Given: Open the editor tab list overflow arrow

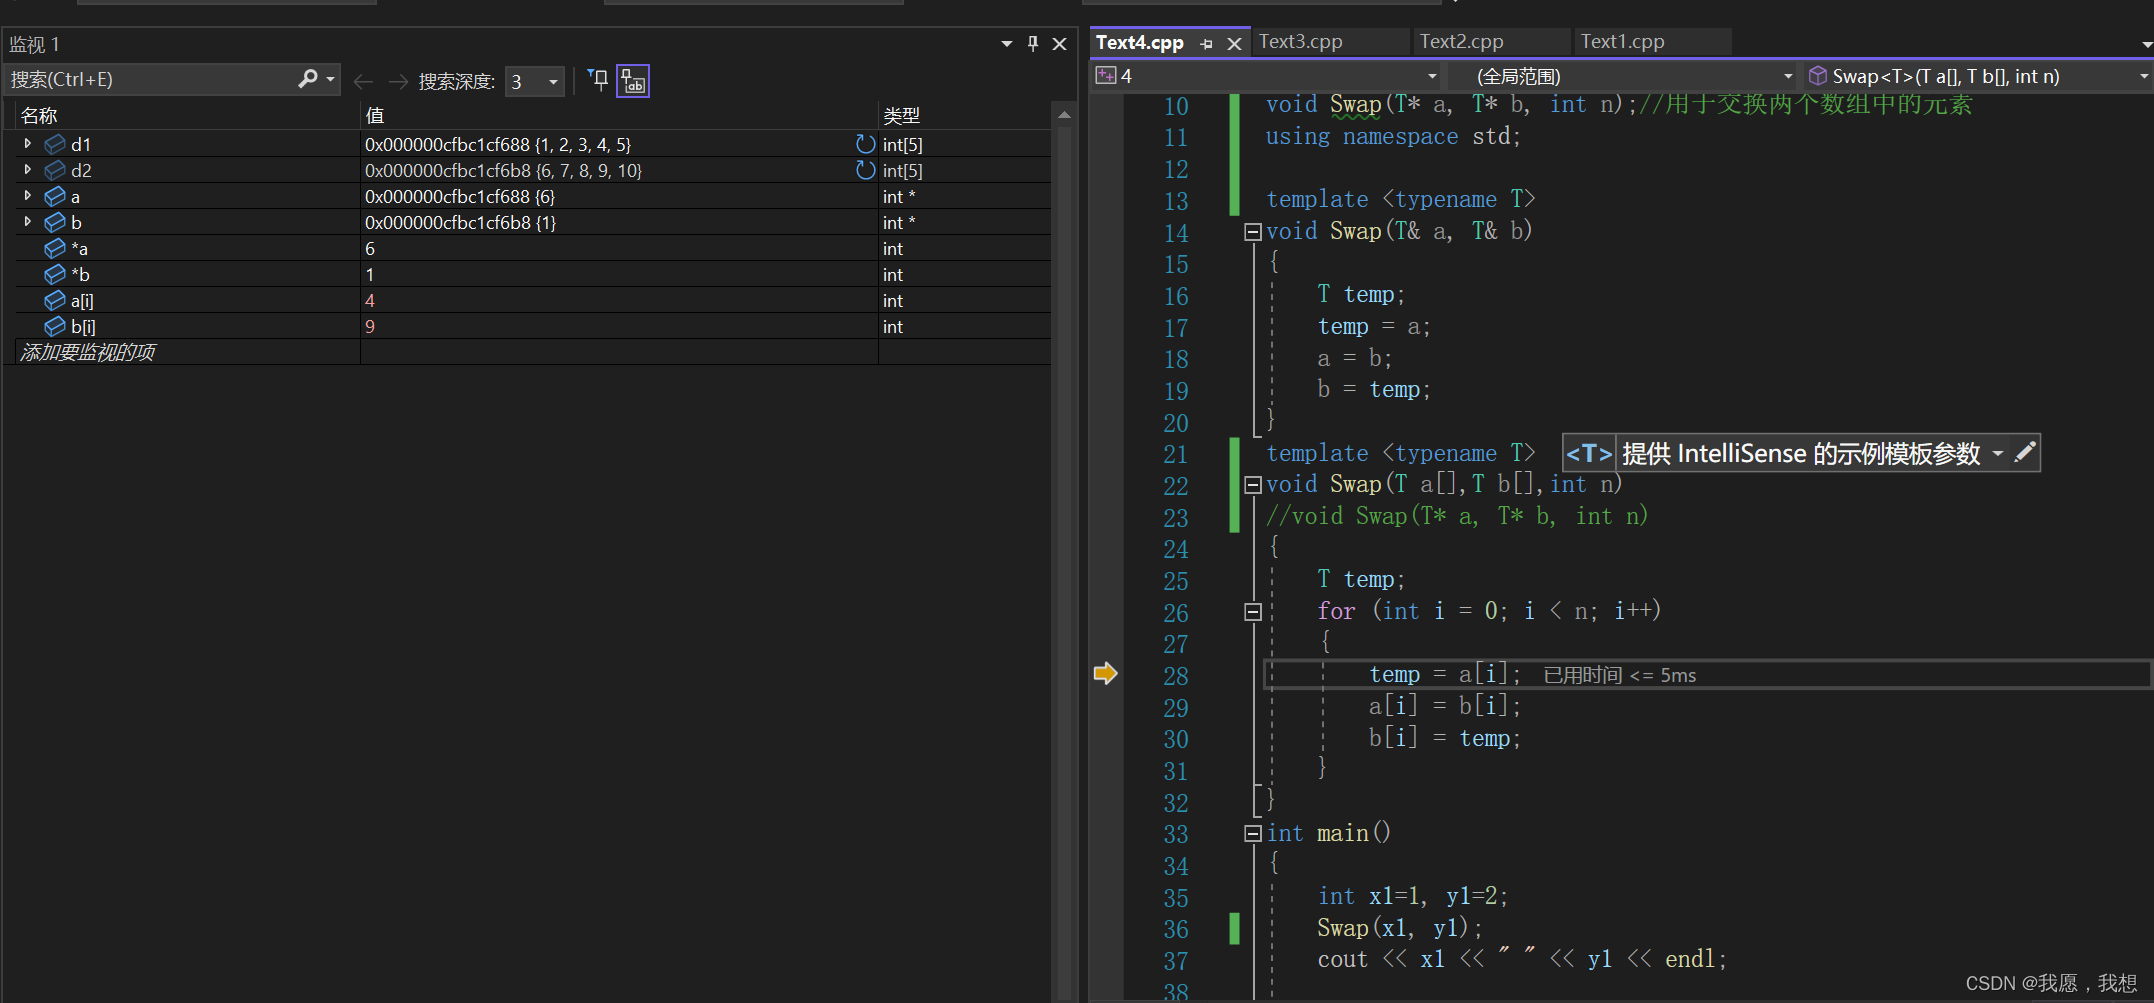Looking at the screenshot, I should pyautogui.click(x=2146, y=44).
